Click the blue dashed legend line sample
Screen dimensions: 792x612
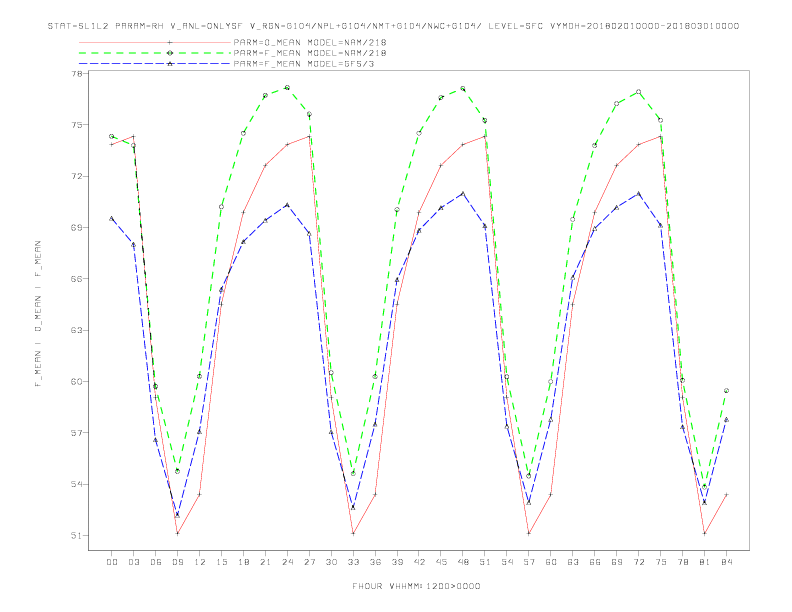click(155, 64)
